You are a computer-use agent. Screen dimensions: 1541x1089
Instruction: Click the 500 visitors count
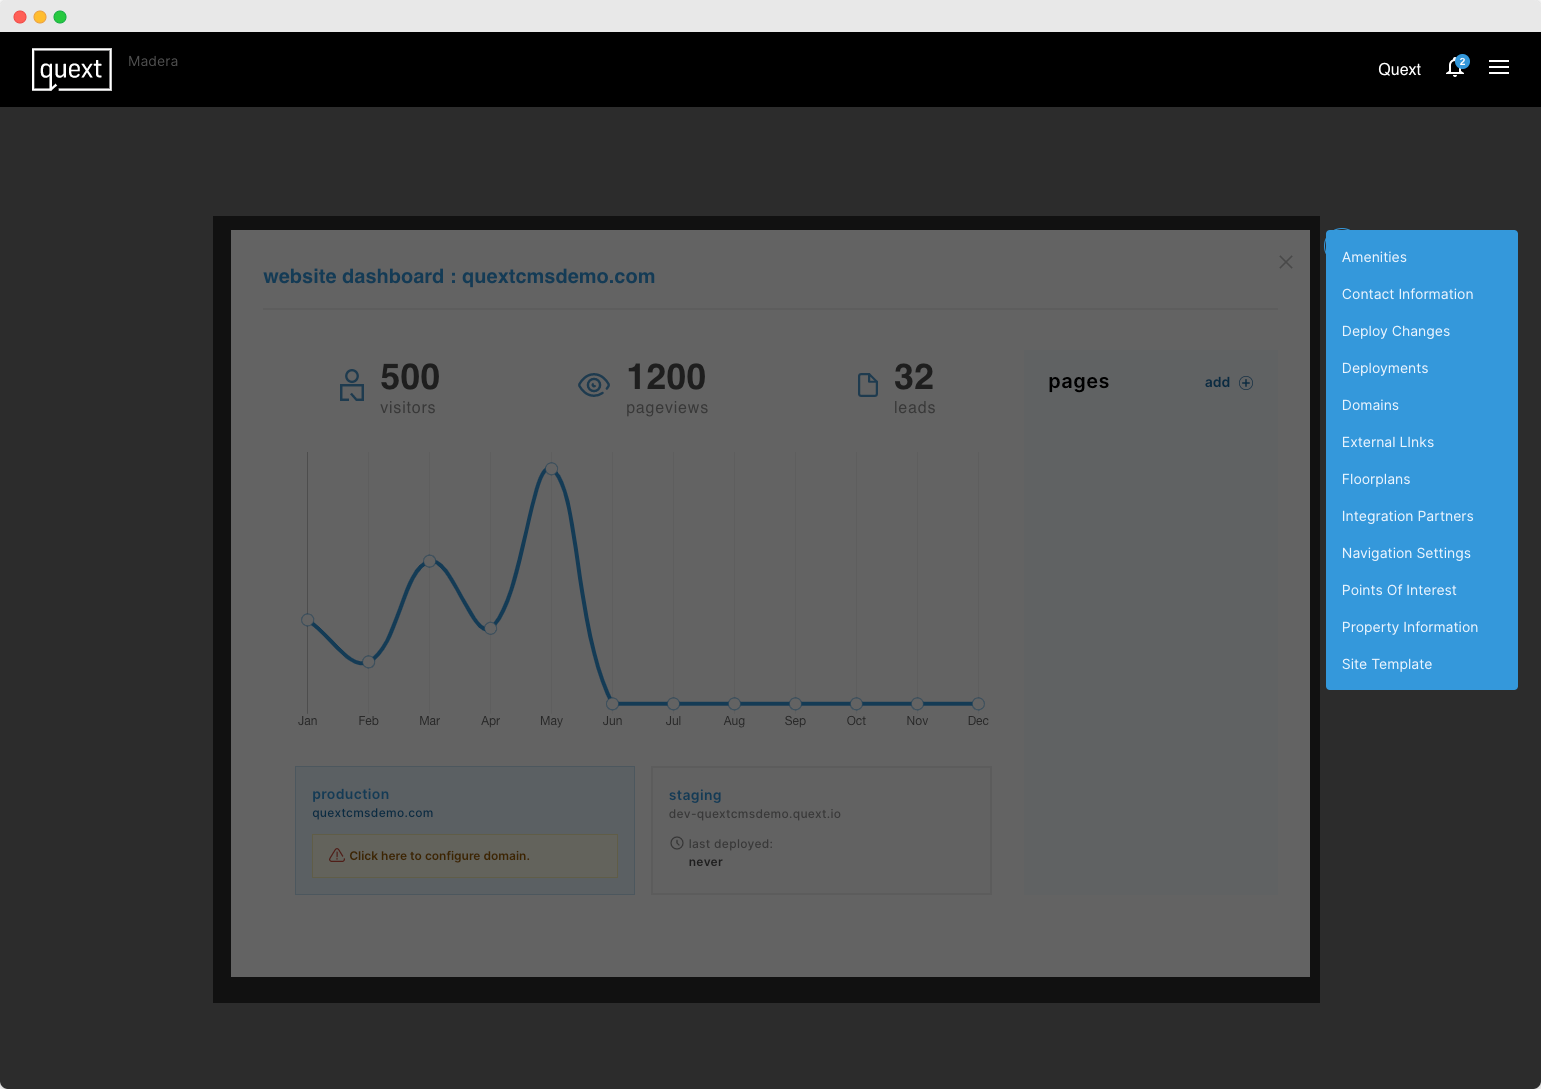410,377
